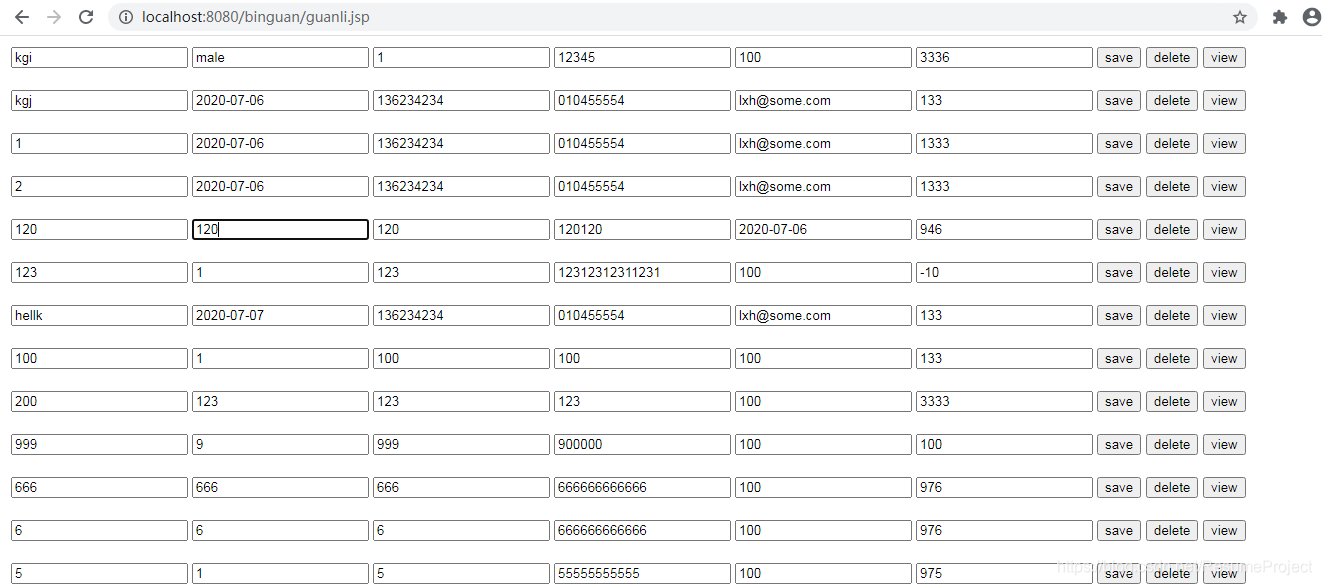Edit the field with value 12312312311231
The height and width of the screenshot is (585, 1322).
pos(642,273)
